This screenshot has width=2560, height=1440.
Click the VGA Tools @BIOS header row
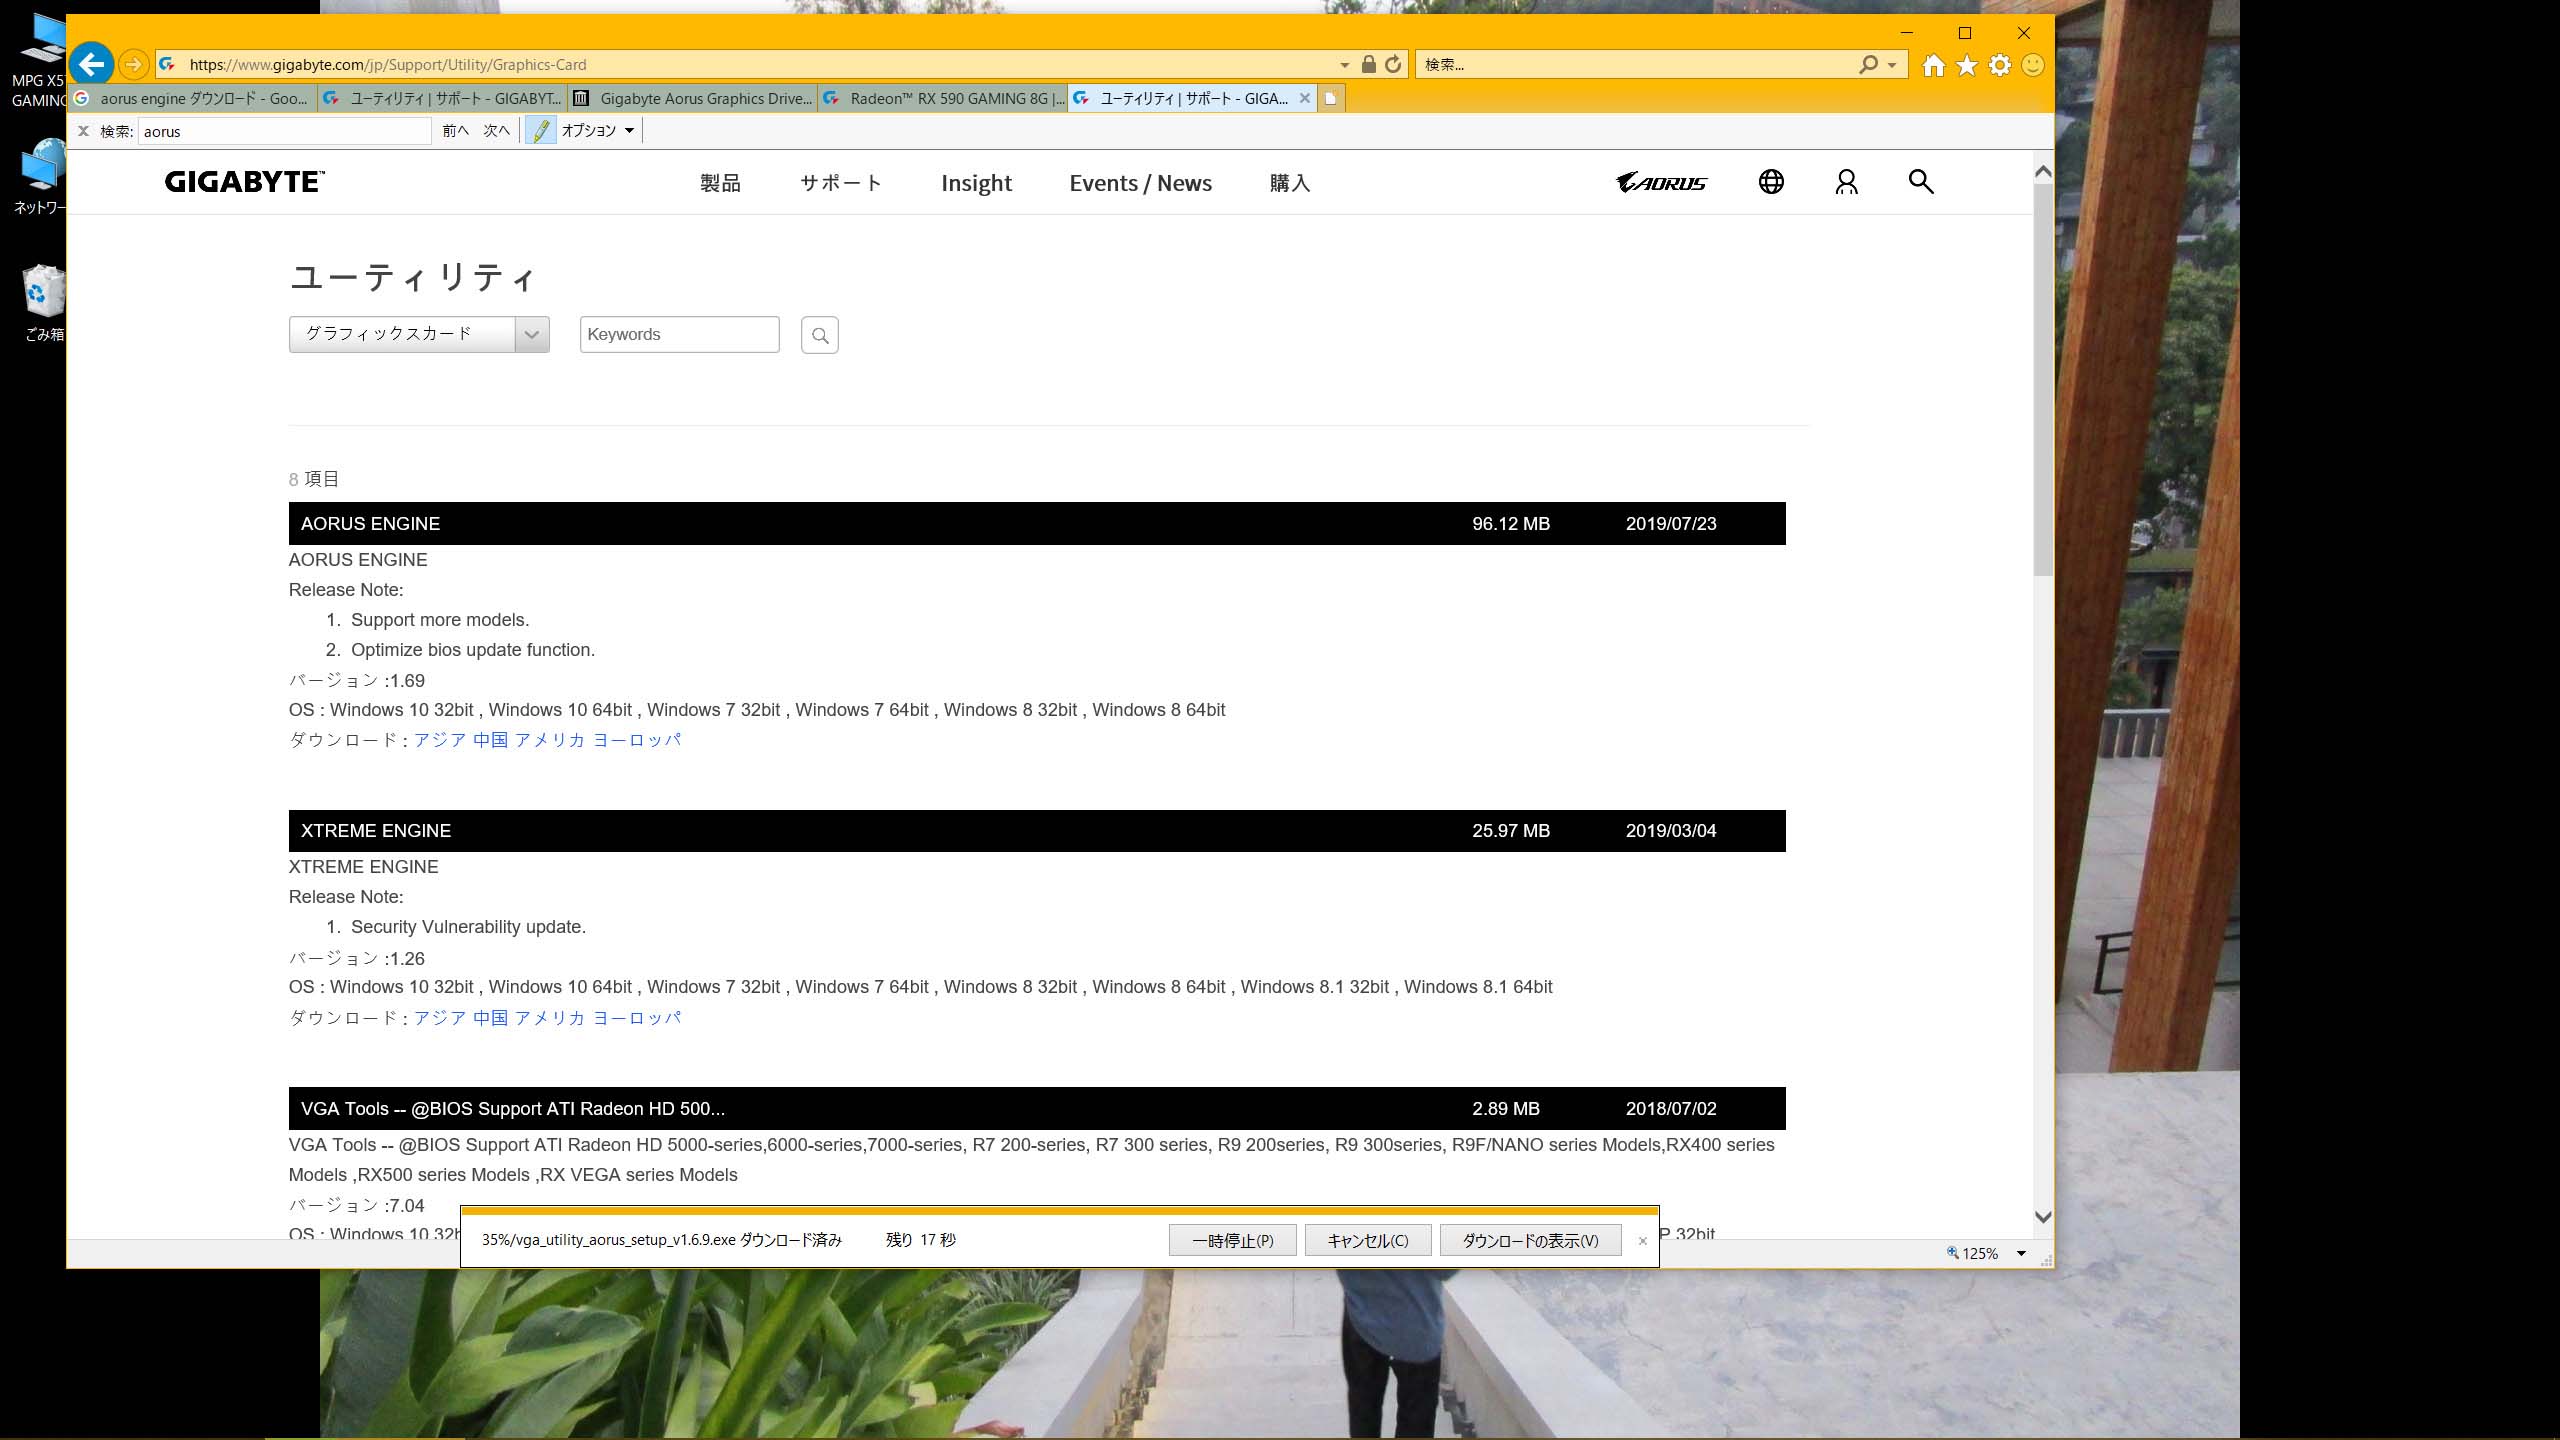1037,1109
